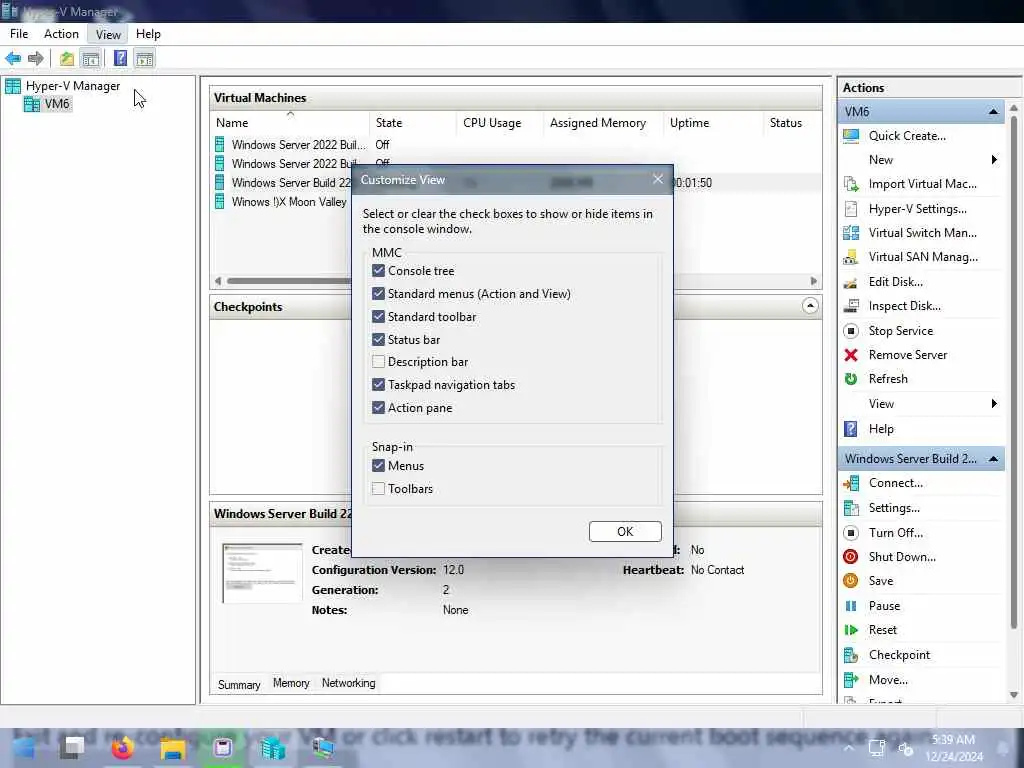Select VM6 in the console tree
1024x768 pixels.
(x=57, y=104)
